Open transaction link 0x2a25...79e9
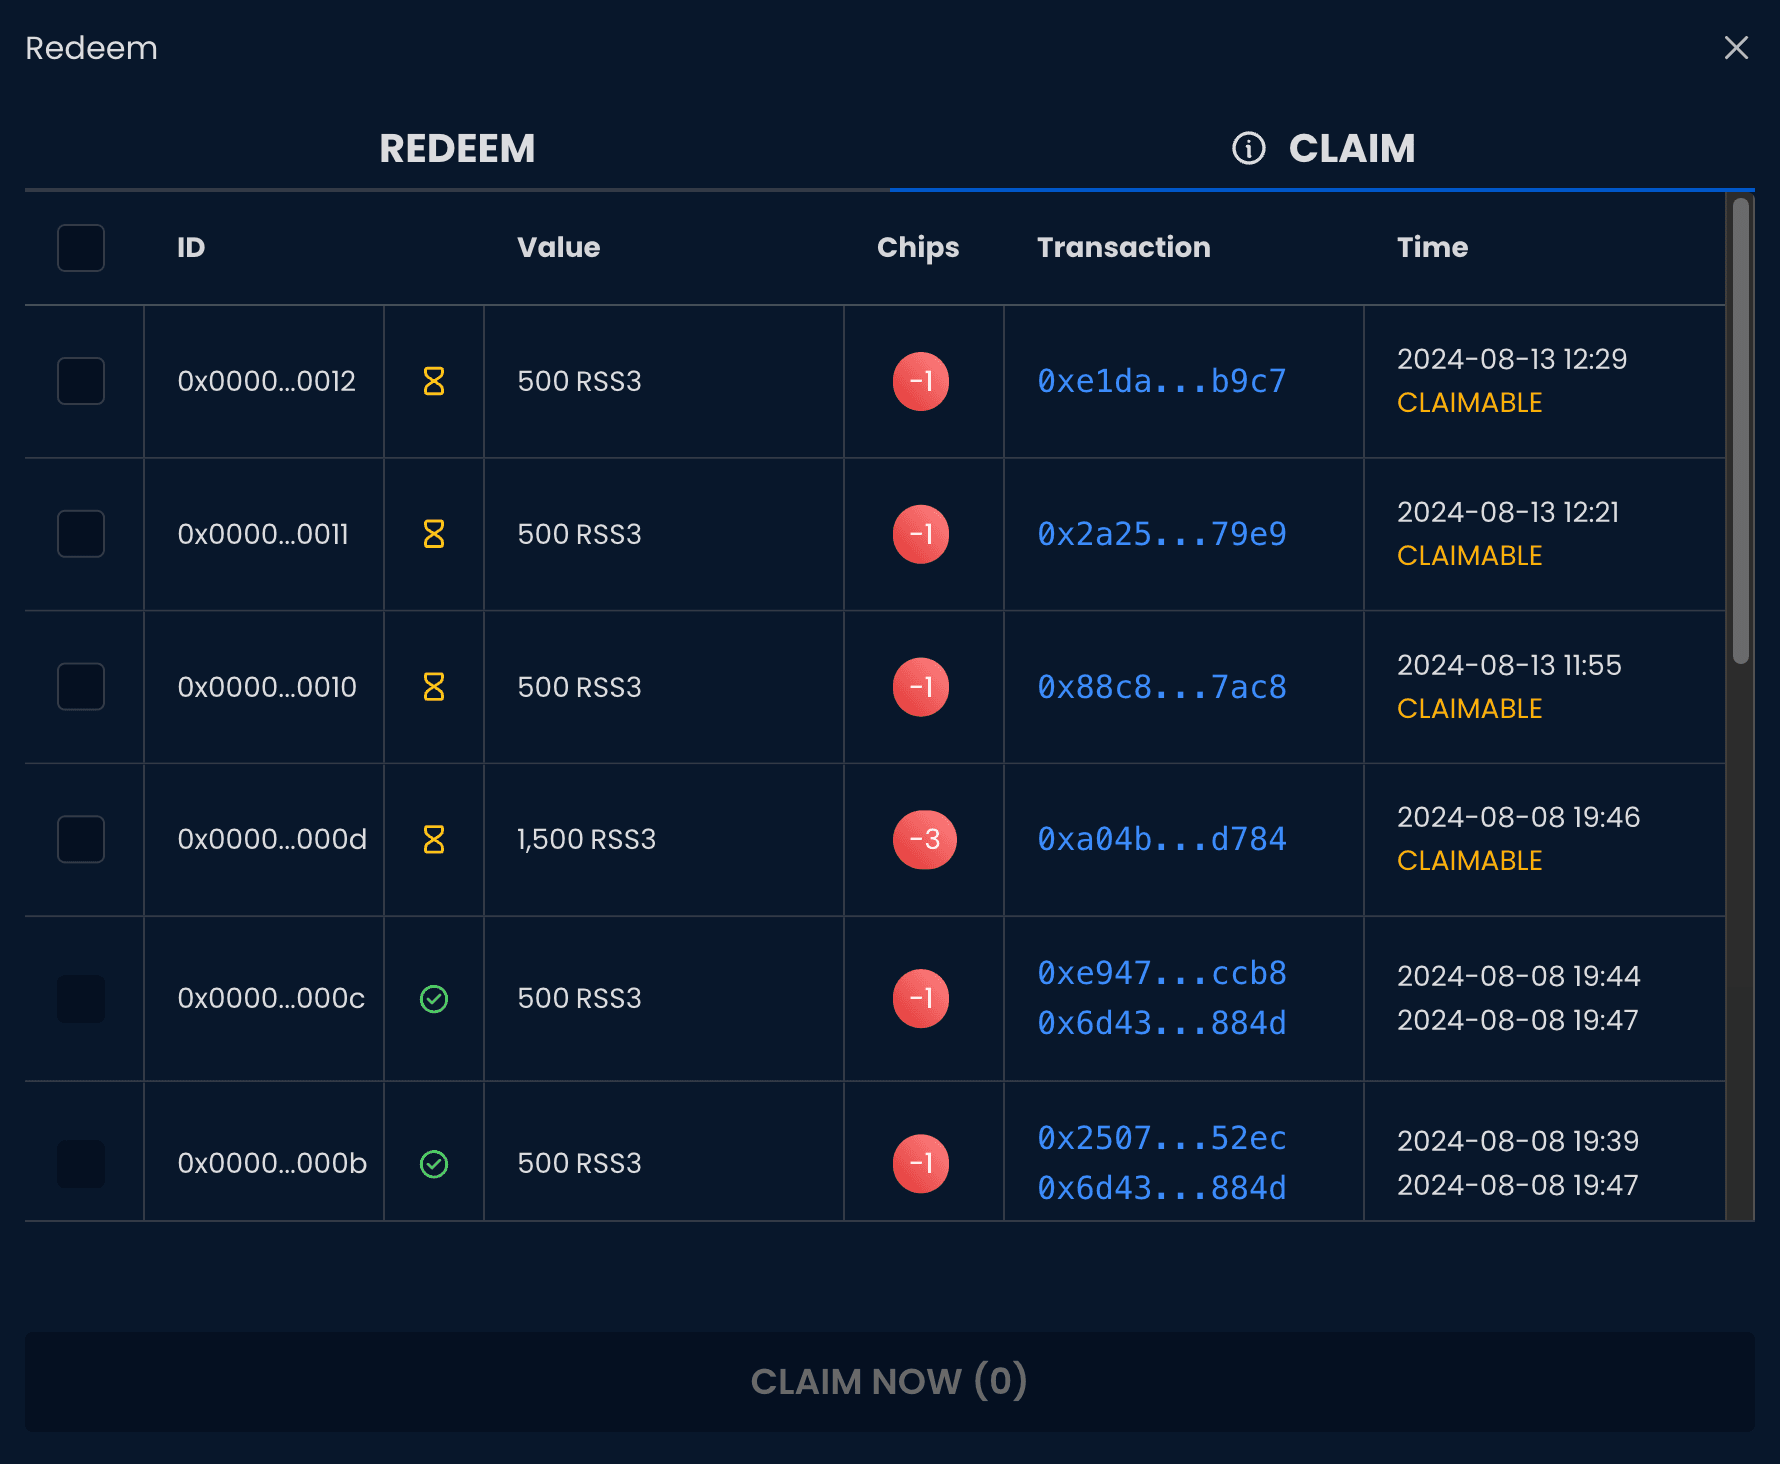 point(1162,534)
